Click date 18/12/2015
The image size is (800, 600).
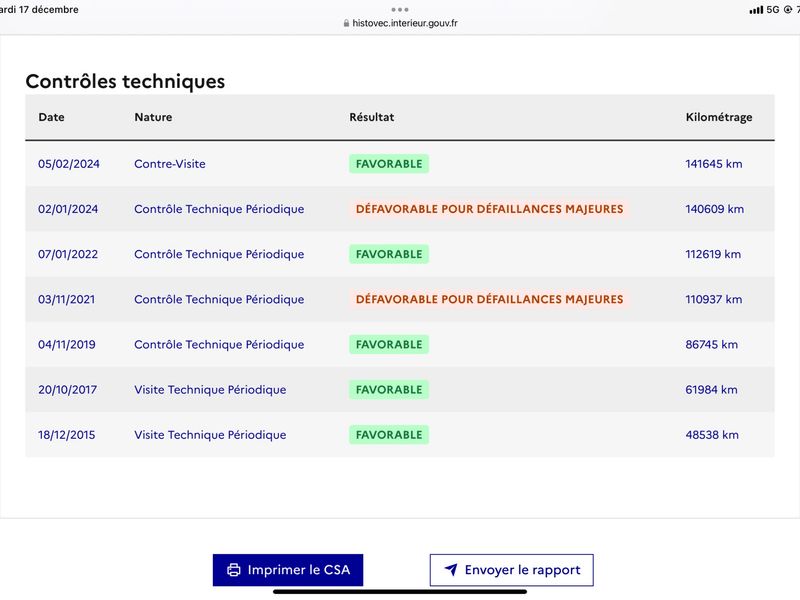[x=66, y=435]
